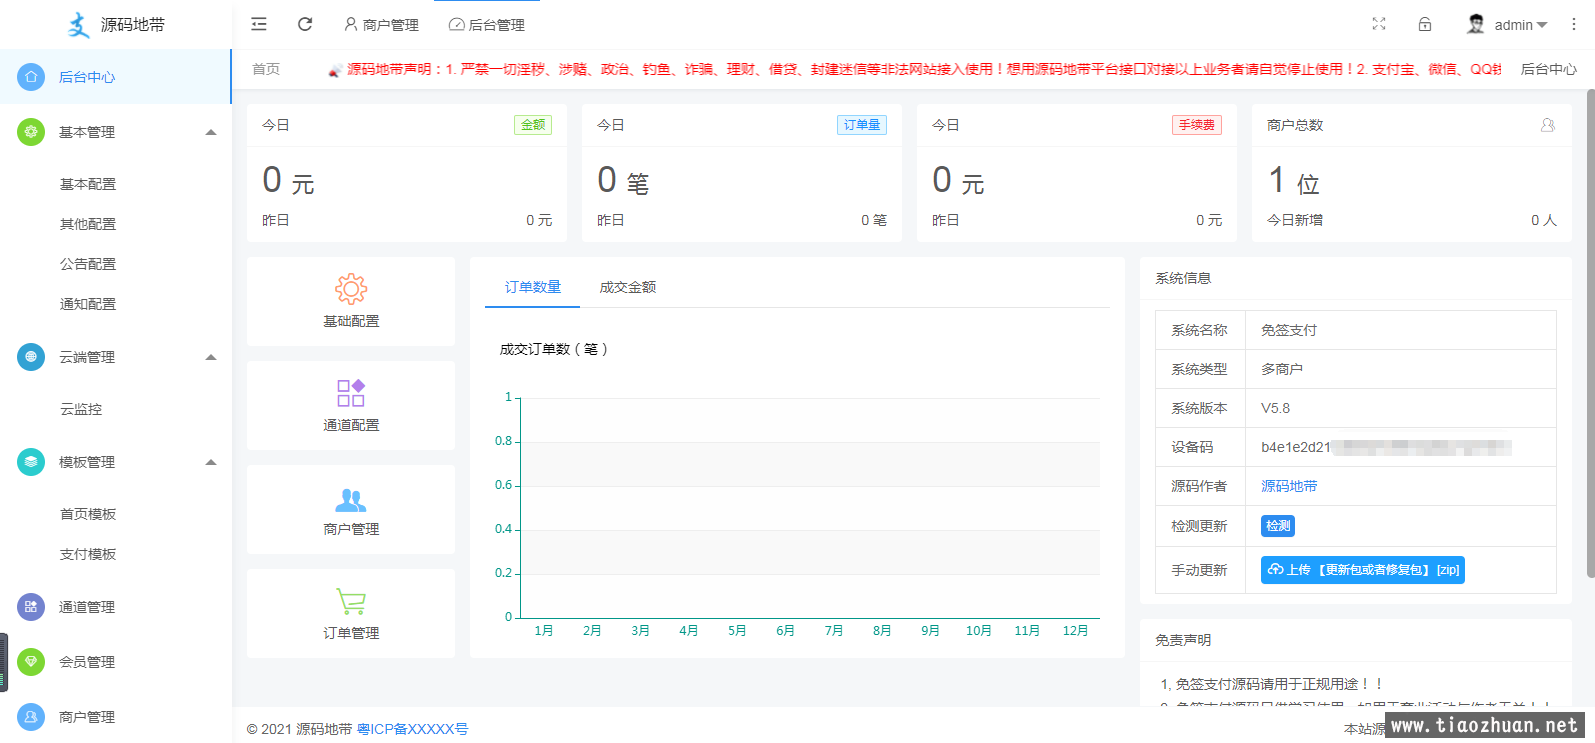Collapse the 云端管理 sidebar group
1595x743 pixels.
pyautogui.click(x=210, y=357)
